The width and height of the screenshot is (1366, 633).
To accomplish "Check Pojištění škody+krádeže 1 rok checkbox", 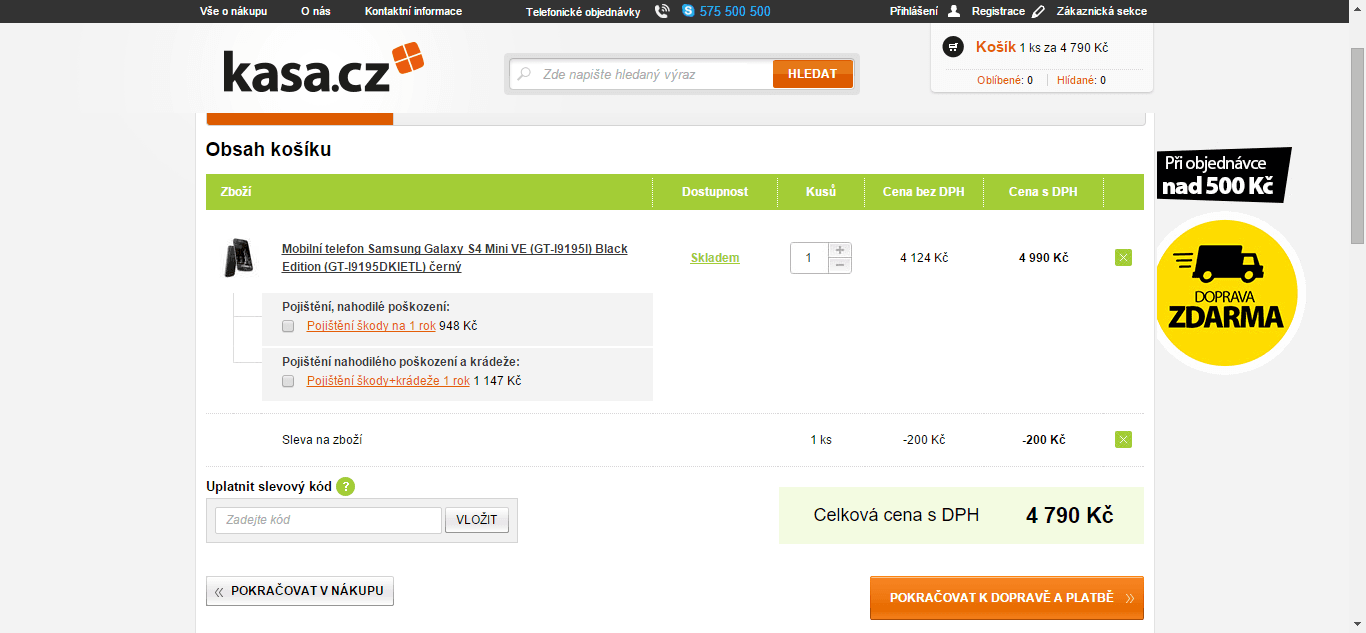I will click(288, 381).
